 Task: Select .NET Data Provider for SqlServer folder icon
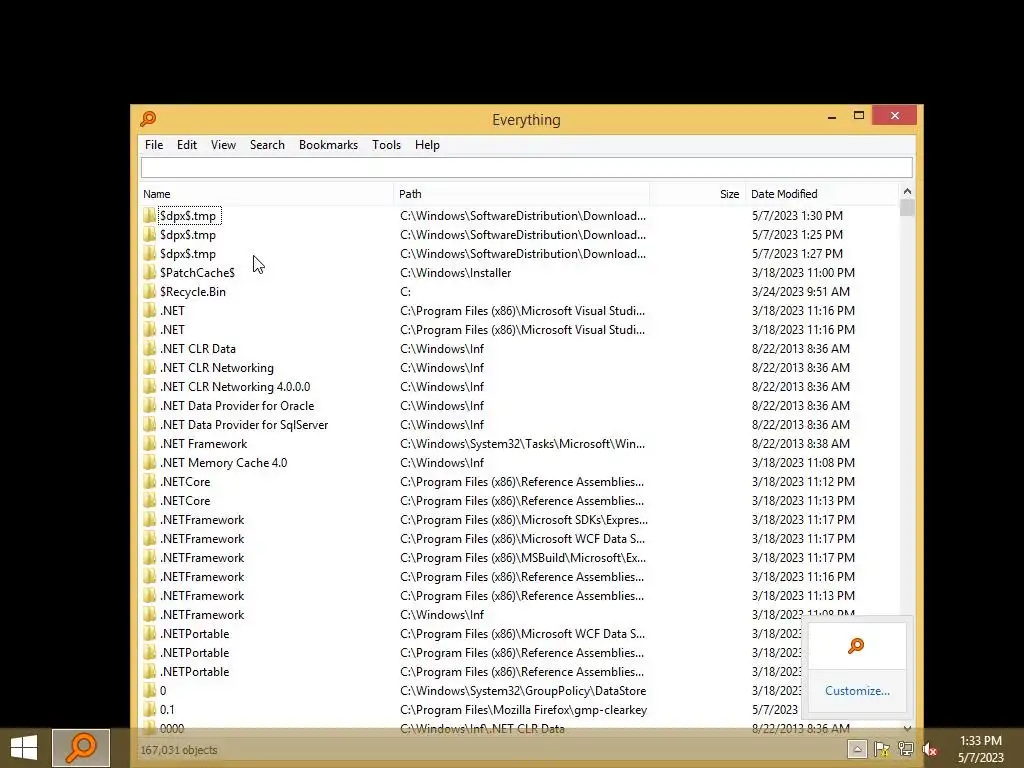[150, 424]
